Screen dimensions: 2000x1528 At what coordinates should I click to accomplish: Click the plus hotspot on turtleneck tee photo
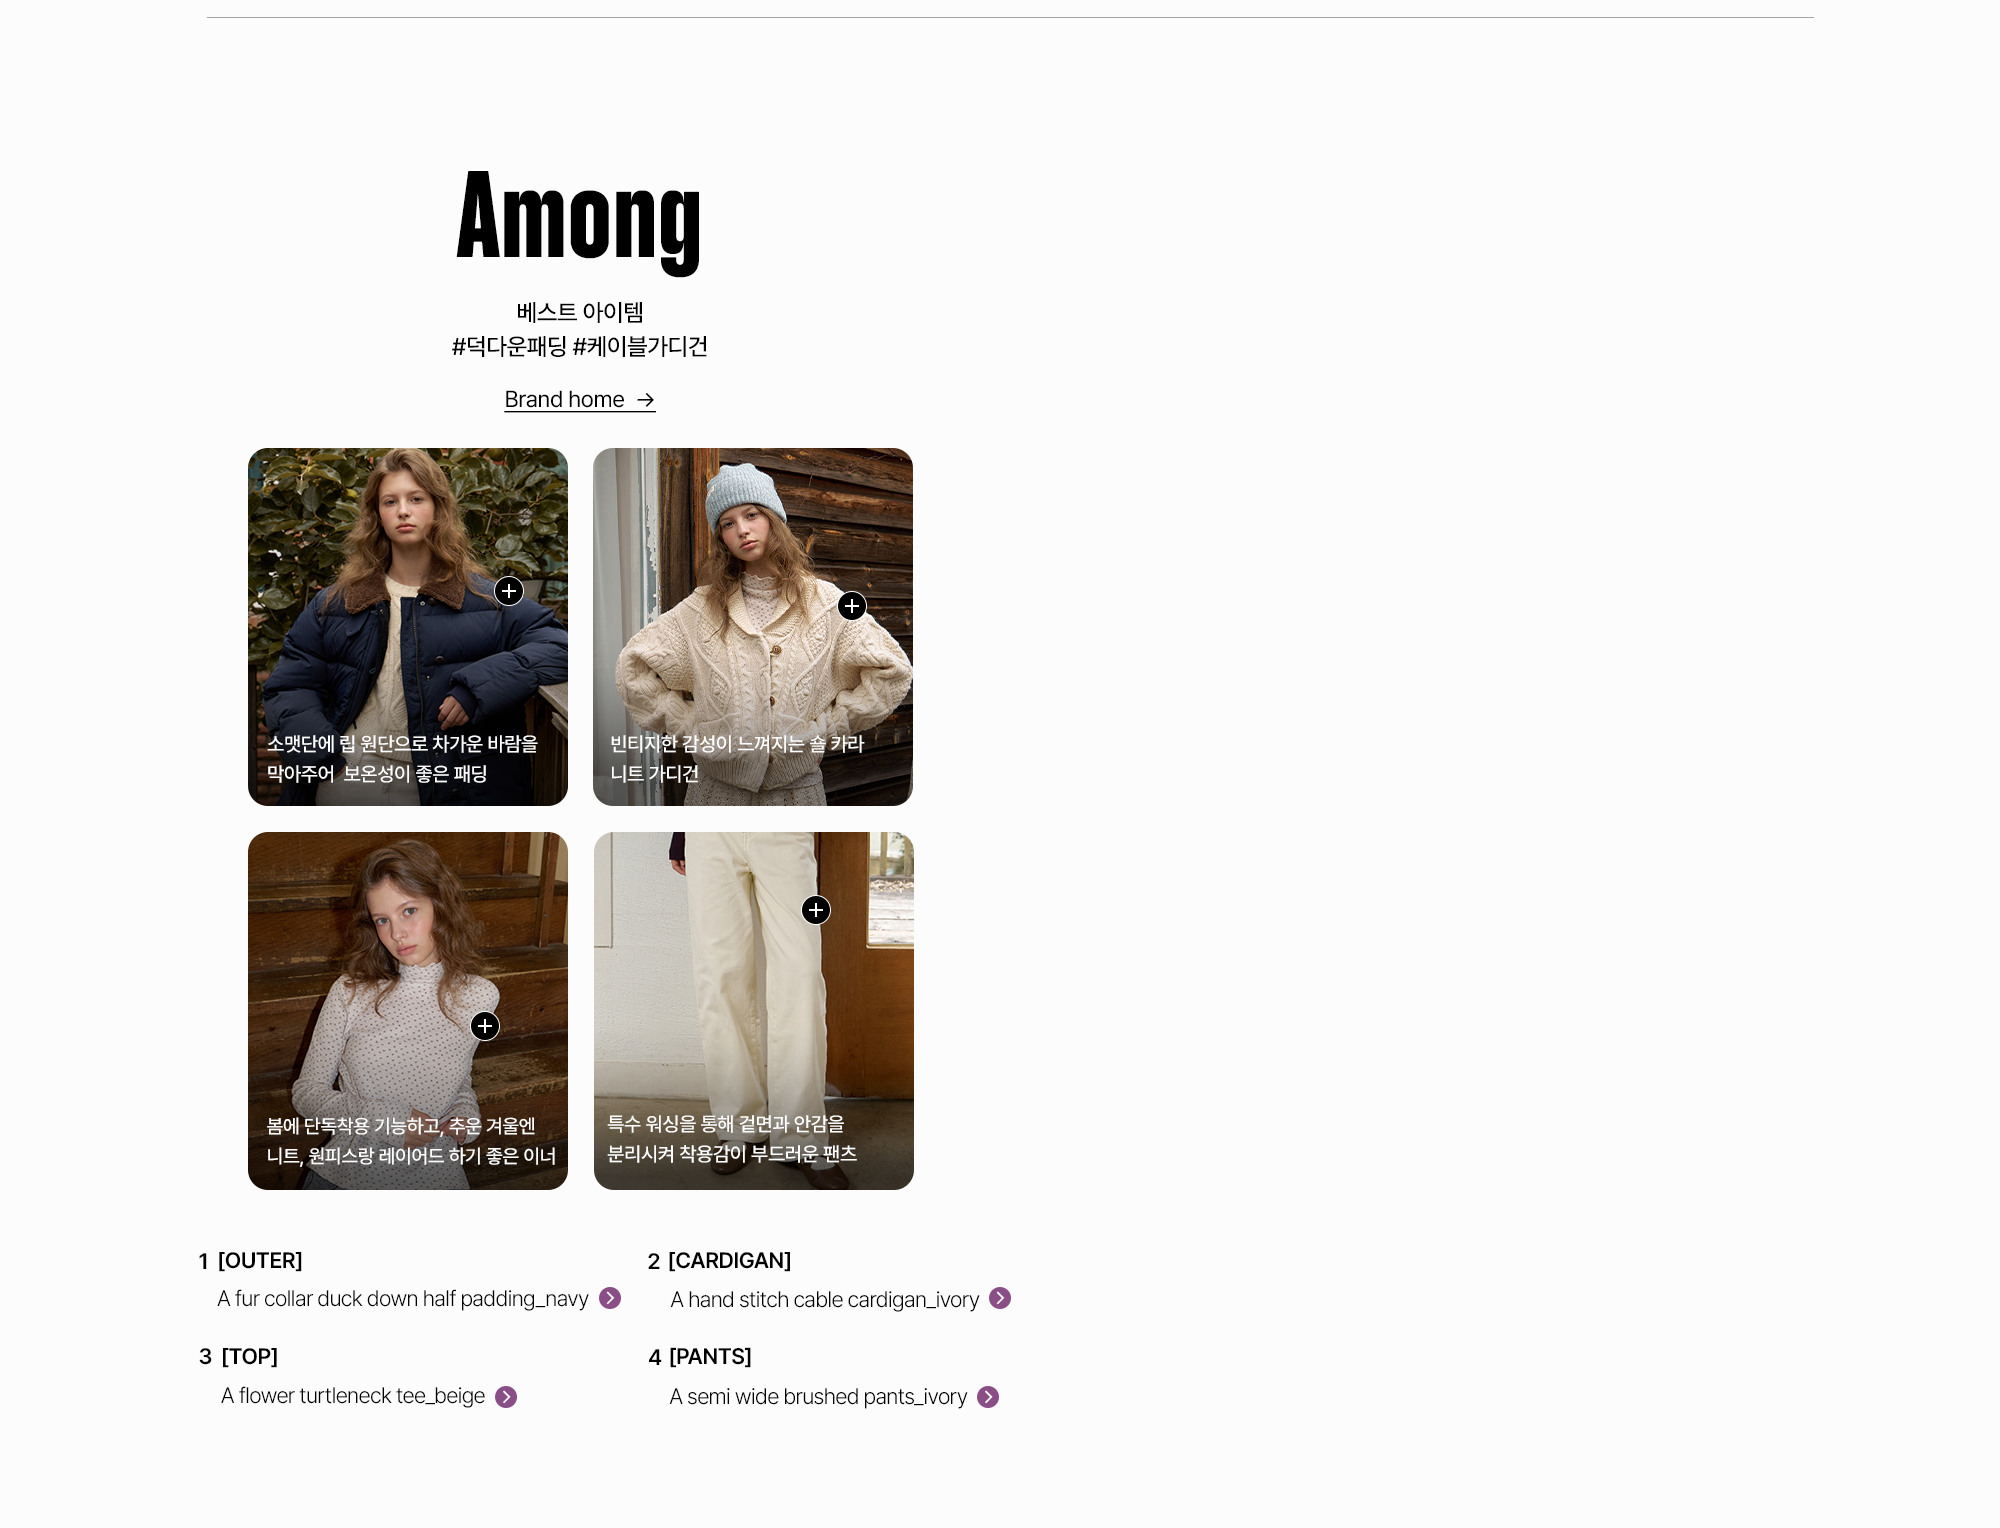pyautogui.click(x=485, y=1026)
